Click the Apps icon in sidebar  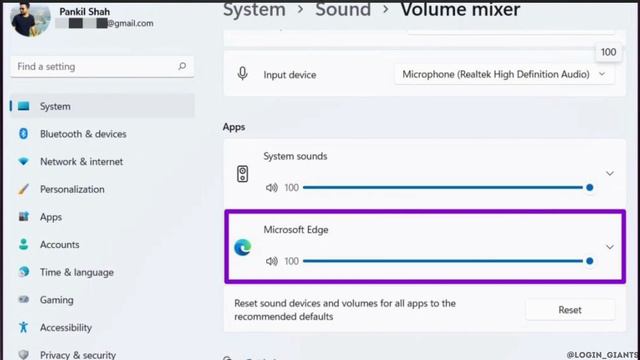(x=24, y=217)
